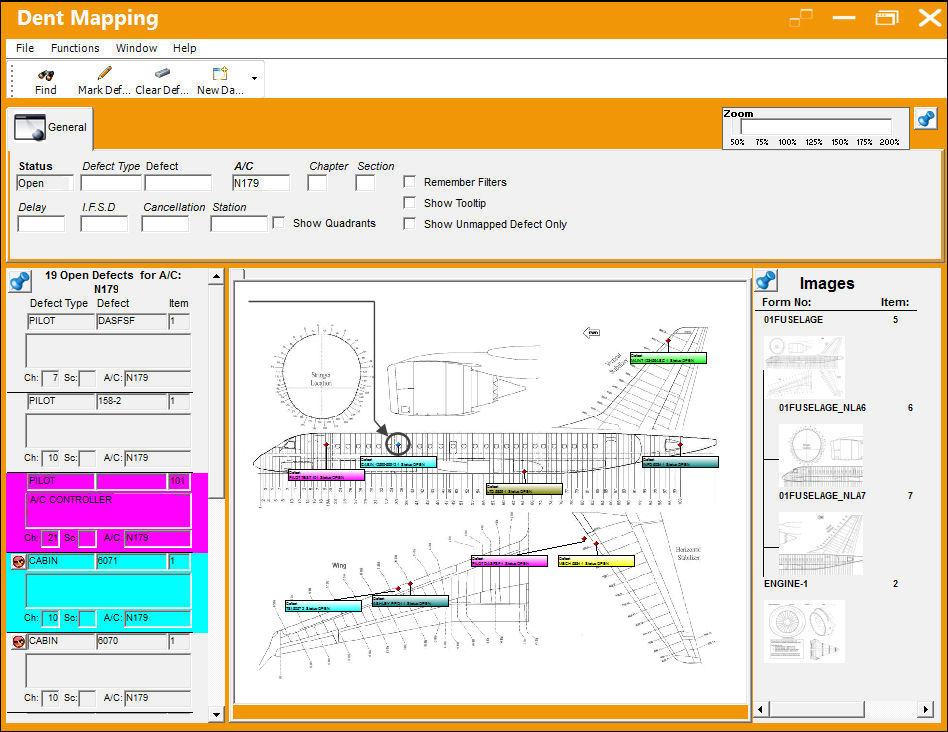Click the pin icon next to Zoom
This screenshot has width=948, height=732.
point(926,118)
